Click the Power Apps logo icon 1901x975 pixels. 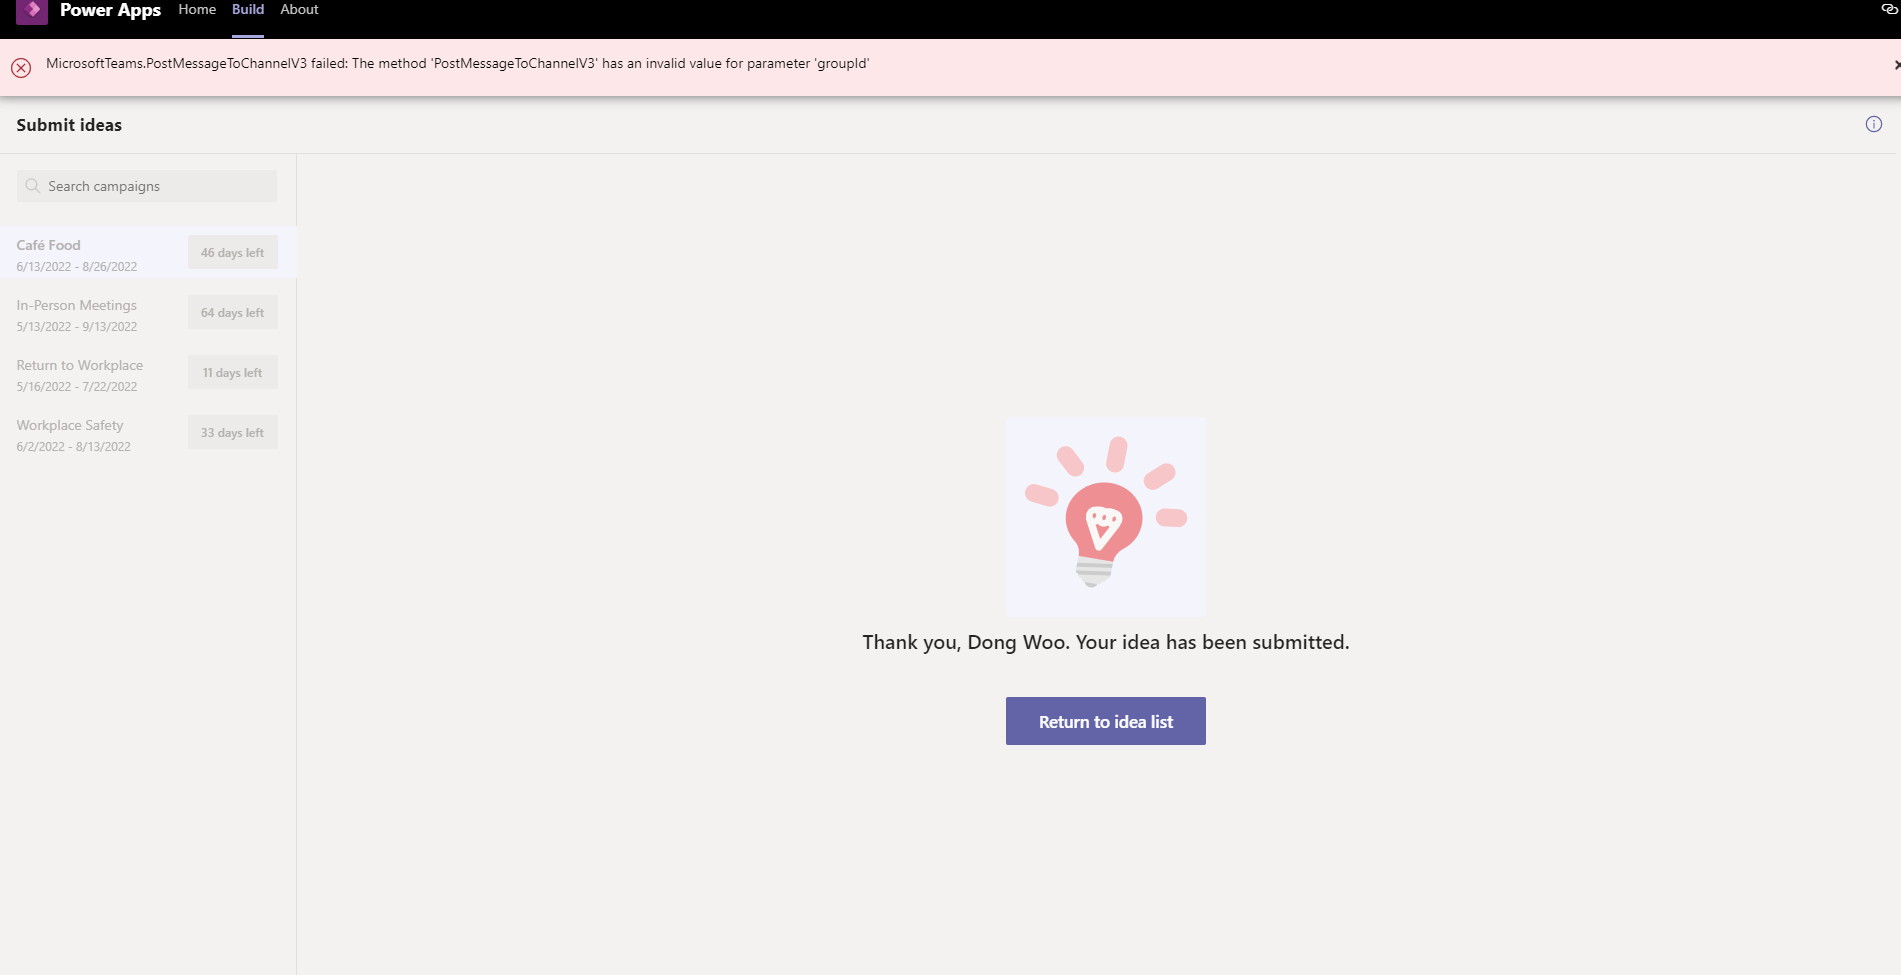tap(34, 13)
